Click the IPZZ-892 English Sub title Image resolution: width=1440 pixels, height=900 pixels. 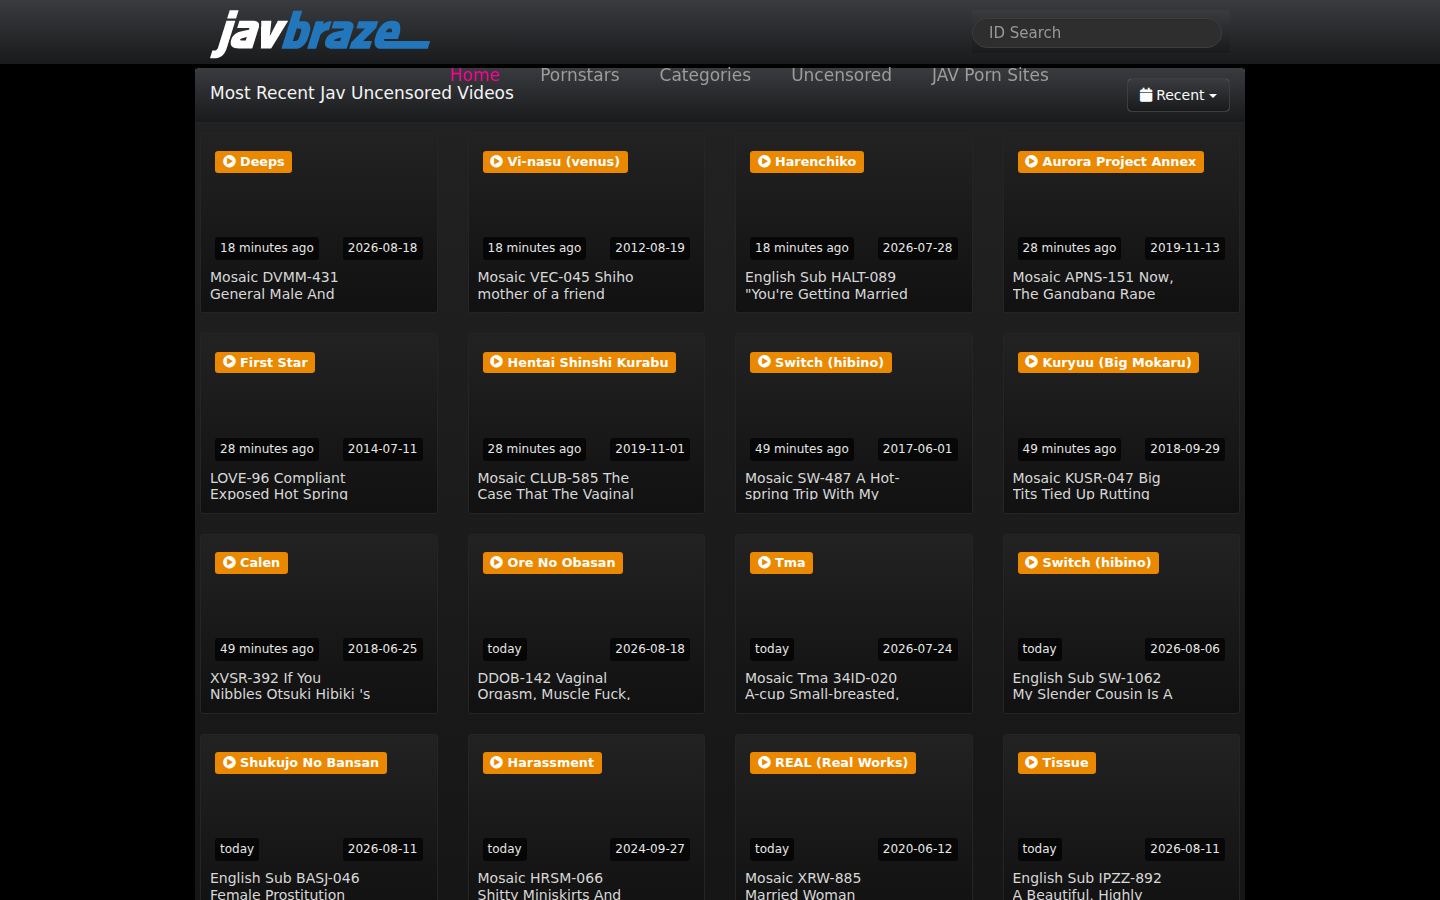pyautogui.click(x=1087, y=886)
